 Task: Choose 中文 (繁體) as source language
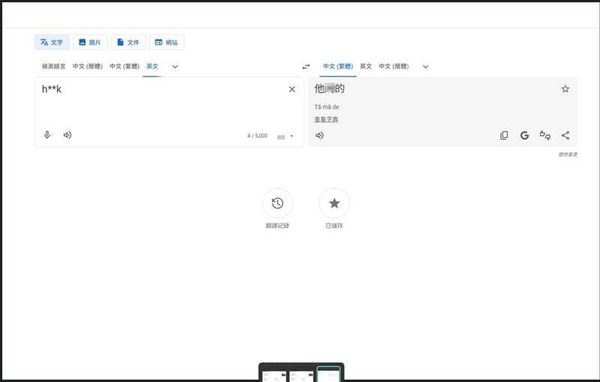click(124, 66)
